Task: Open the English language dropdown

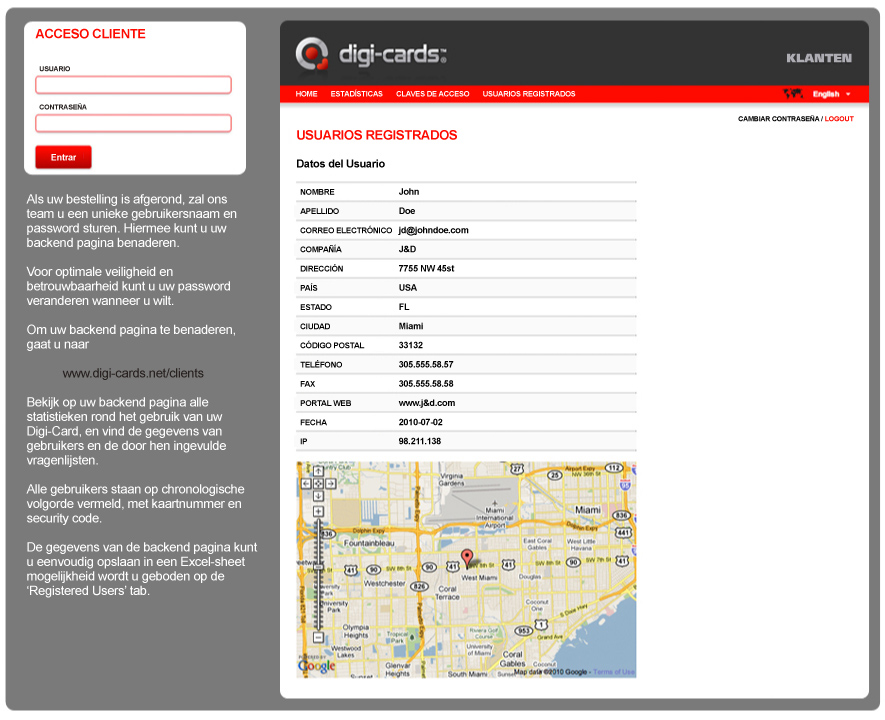Action: click(831, 94)
